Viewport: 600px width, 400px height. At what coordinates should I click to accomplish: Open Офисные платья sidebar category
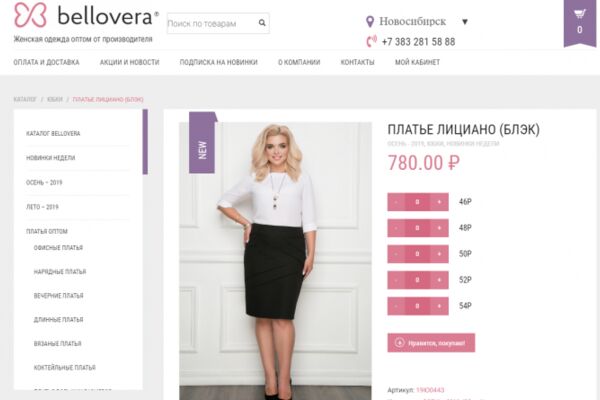[58, 248]
